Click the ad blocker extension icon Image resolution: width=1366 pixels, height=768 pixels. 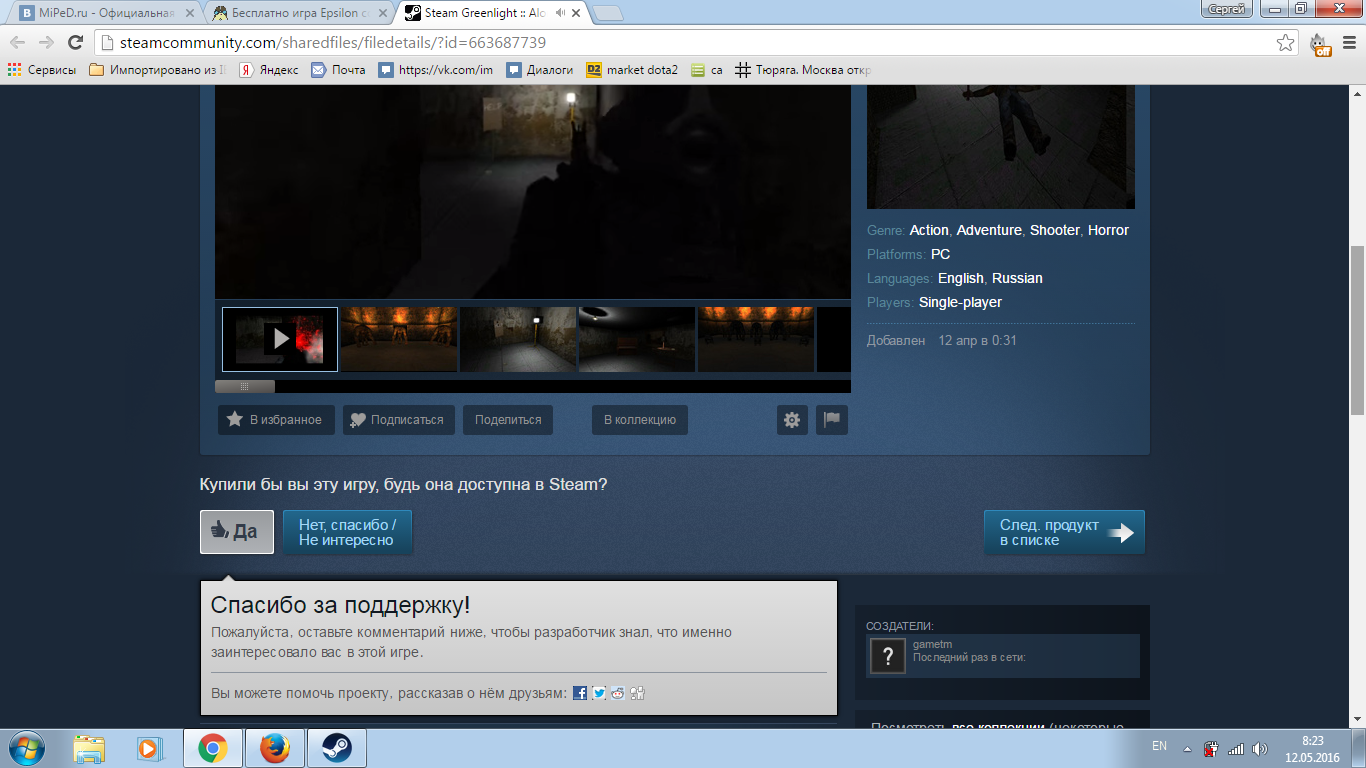pos(1321,44)
